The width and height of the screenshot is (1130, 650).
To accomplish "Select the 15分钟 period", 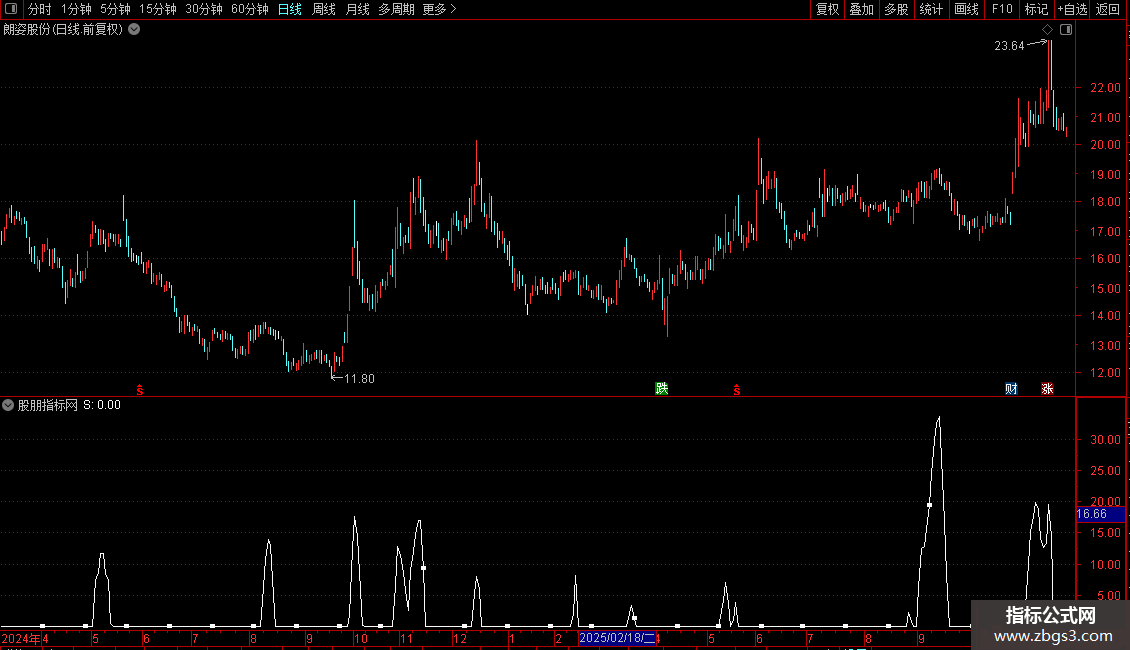I will pyautogui.click(x=157, y=9).
